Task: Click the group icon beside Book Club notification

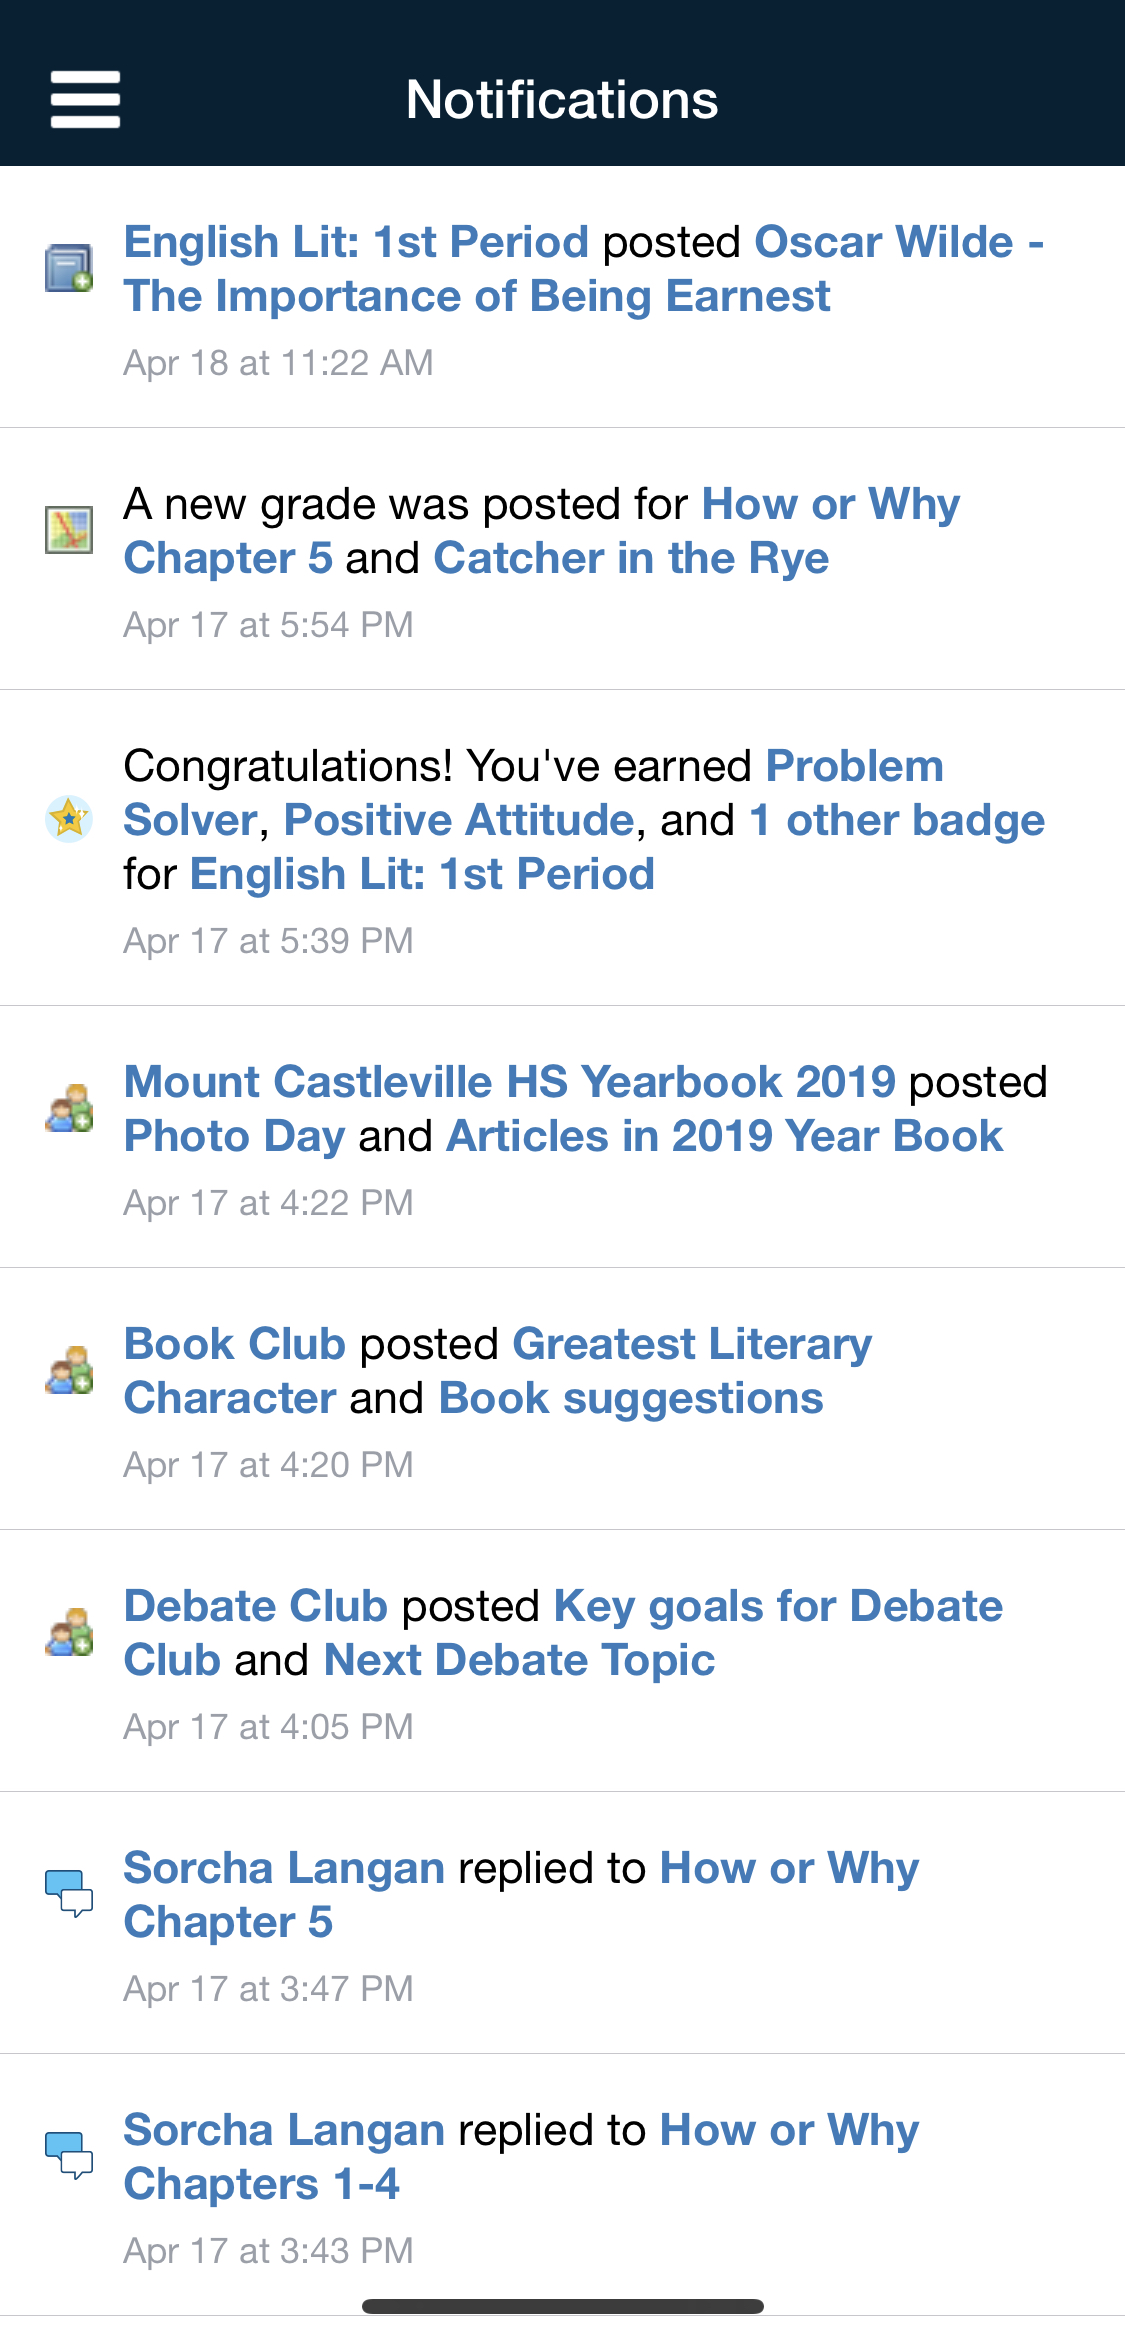Action: (69, 1370)
